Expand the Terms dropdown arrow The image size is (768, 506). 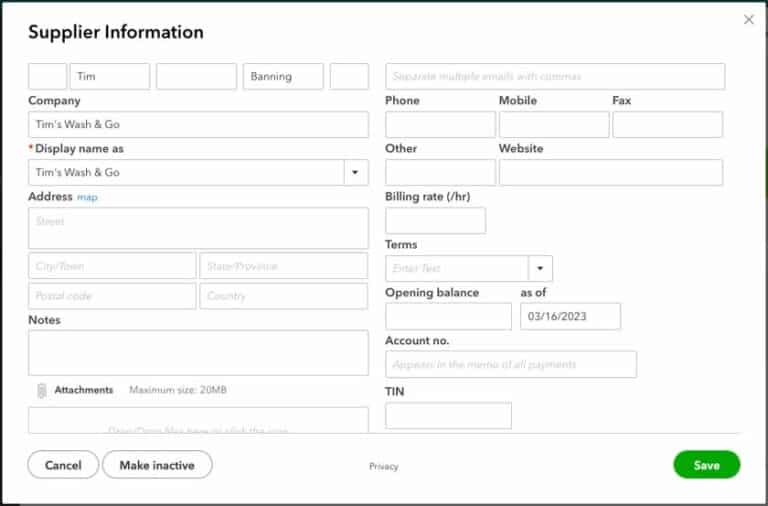point(540,268)
